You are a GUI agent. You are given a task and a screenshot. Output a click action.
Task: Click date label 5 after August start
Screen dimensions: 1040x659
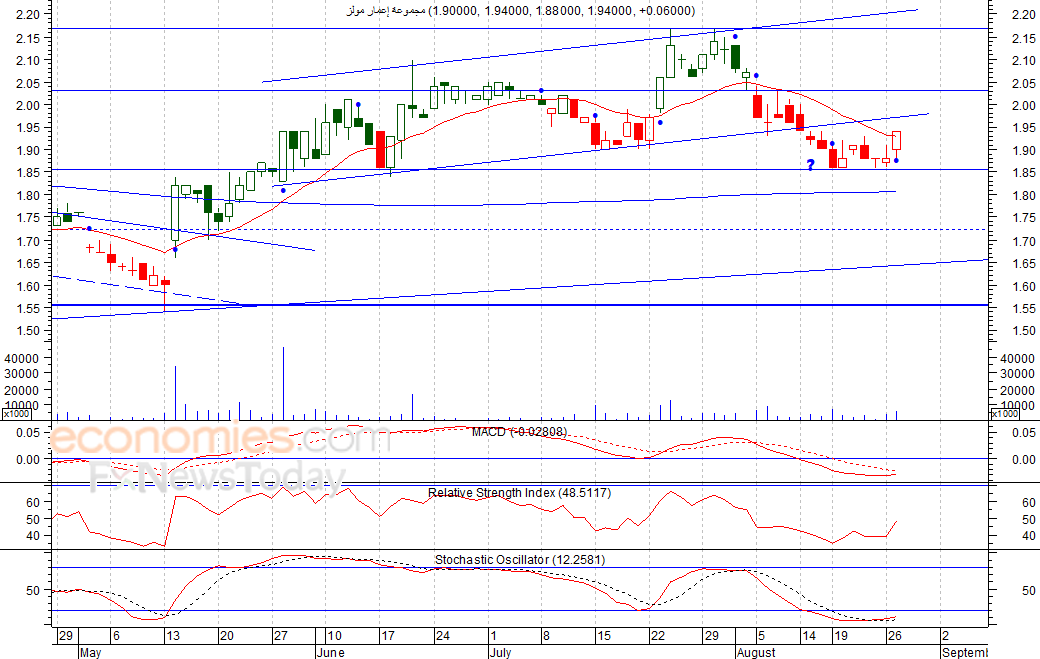click(x=761, y=636)
